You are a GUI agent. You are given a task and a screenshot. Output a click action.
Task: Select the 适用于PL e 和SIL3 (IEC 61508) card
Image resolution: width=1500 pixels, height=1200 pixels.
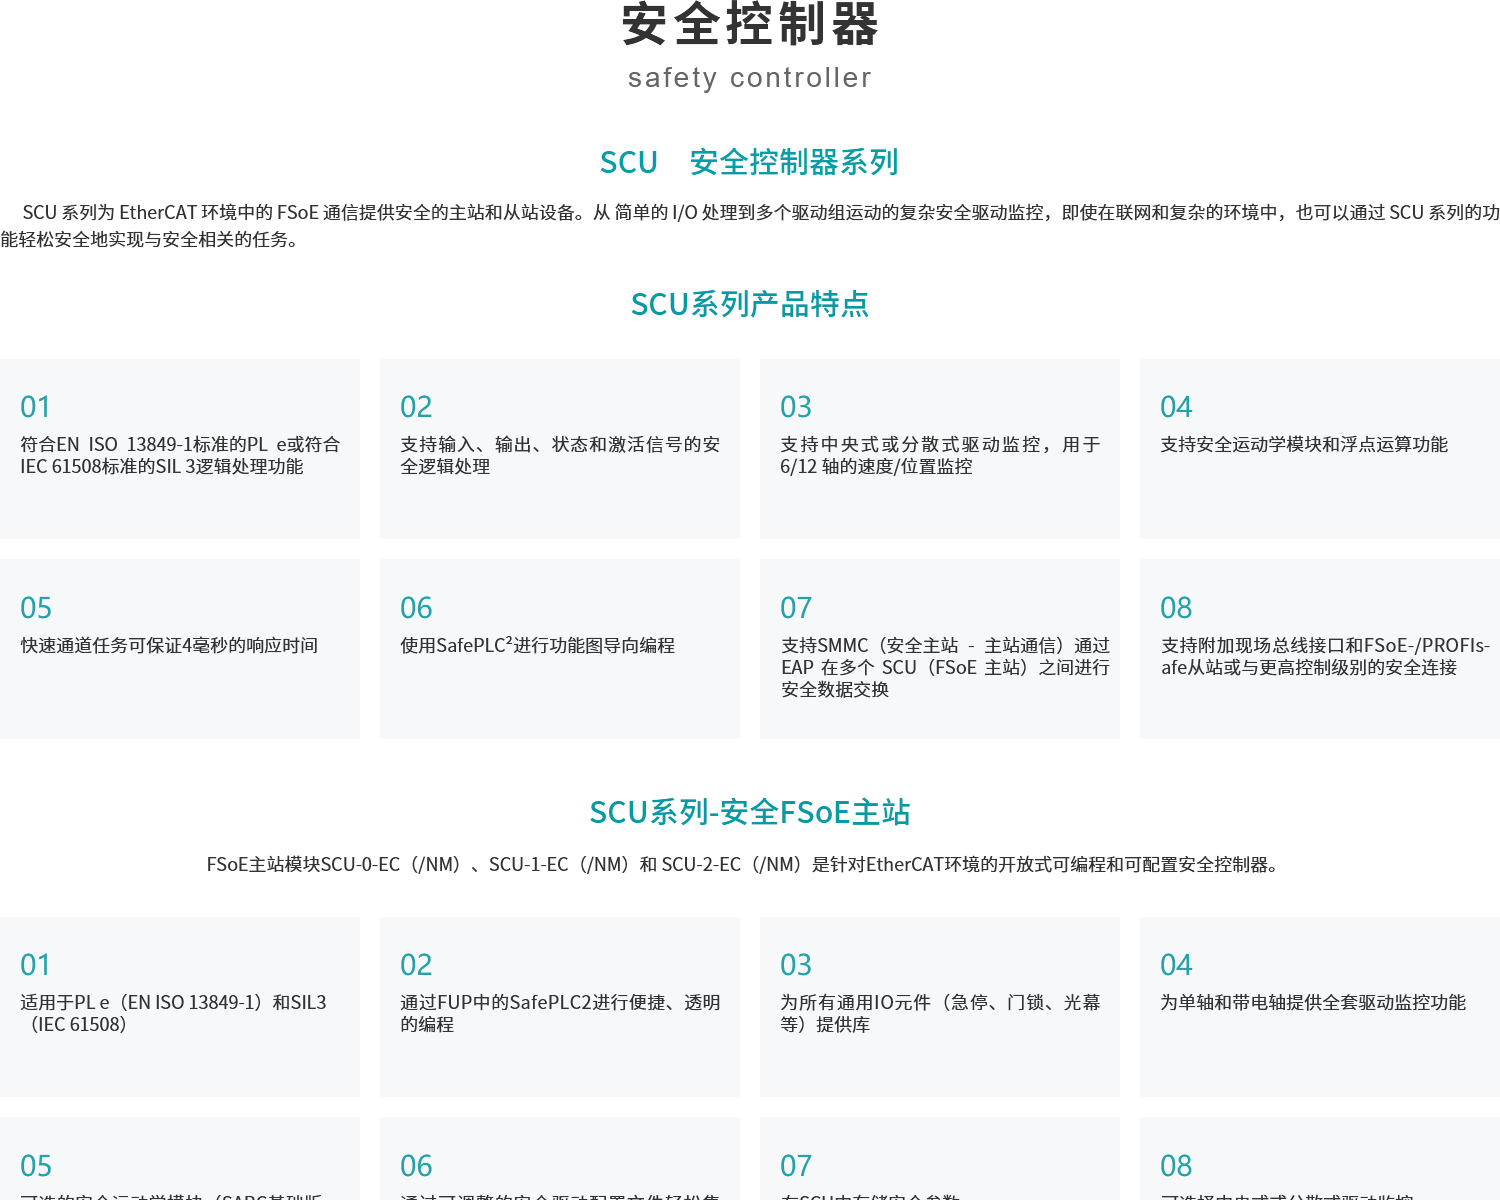tap(180, 1008)
